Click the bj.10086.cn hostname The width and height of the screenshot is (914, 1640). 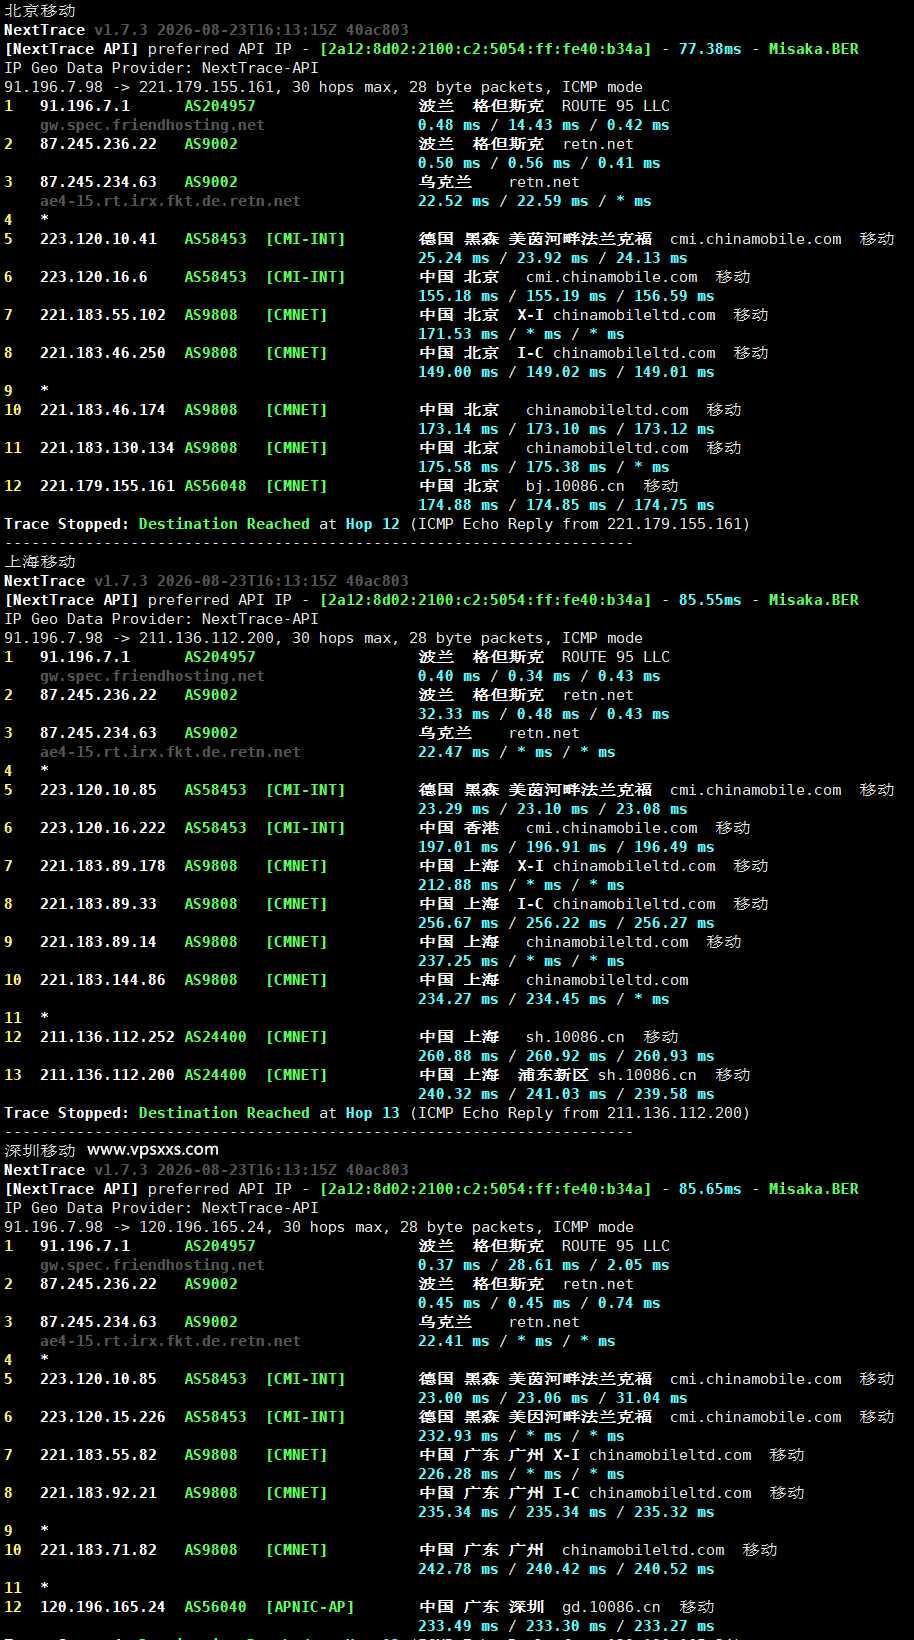click(575, 485)
